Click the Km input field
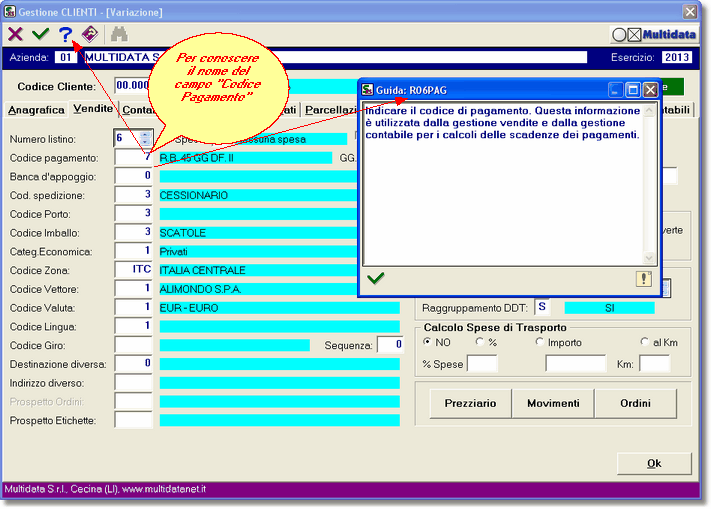 pos(654,364)
